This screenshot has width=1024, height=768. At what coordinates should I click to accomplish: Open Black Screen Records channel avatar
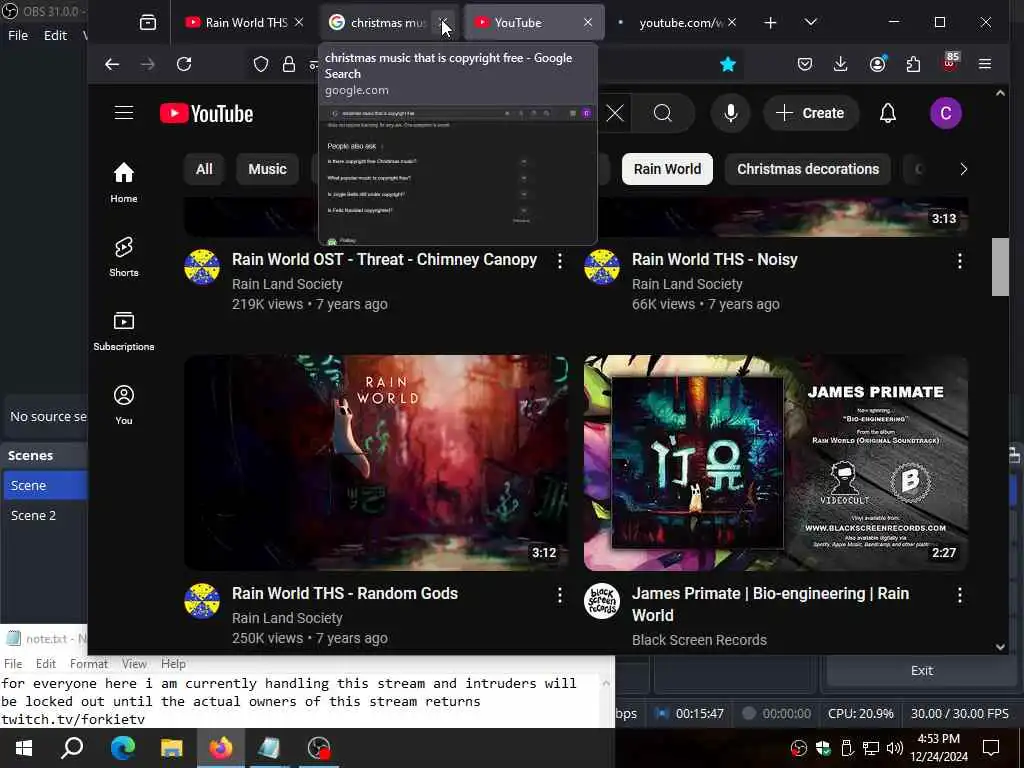pos(601,601)
